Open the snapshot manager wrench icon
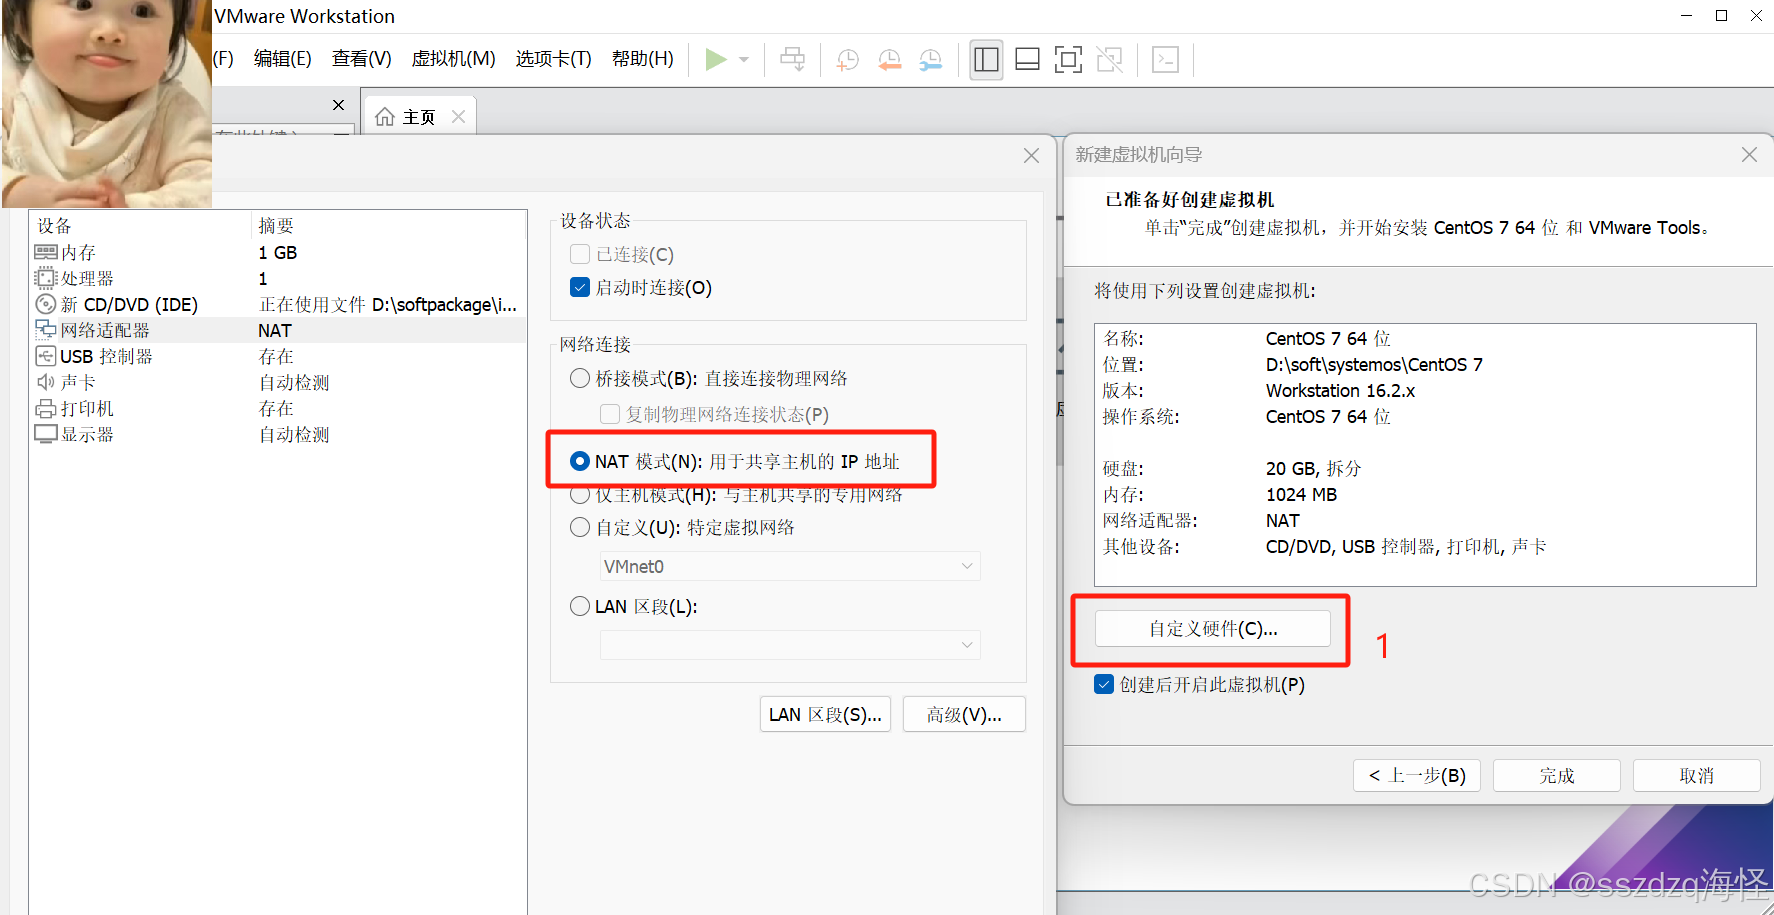 (x=930, y=60)
